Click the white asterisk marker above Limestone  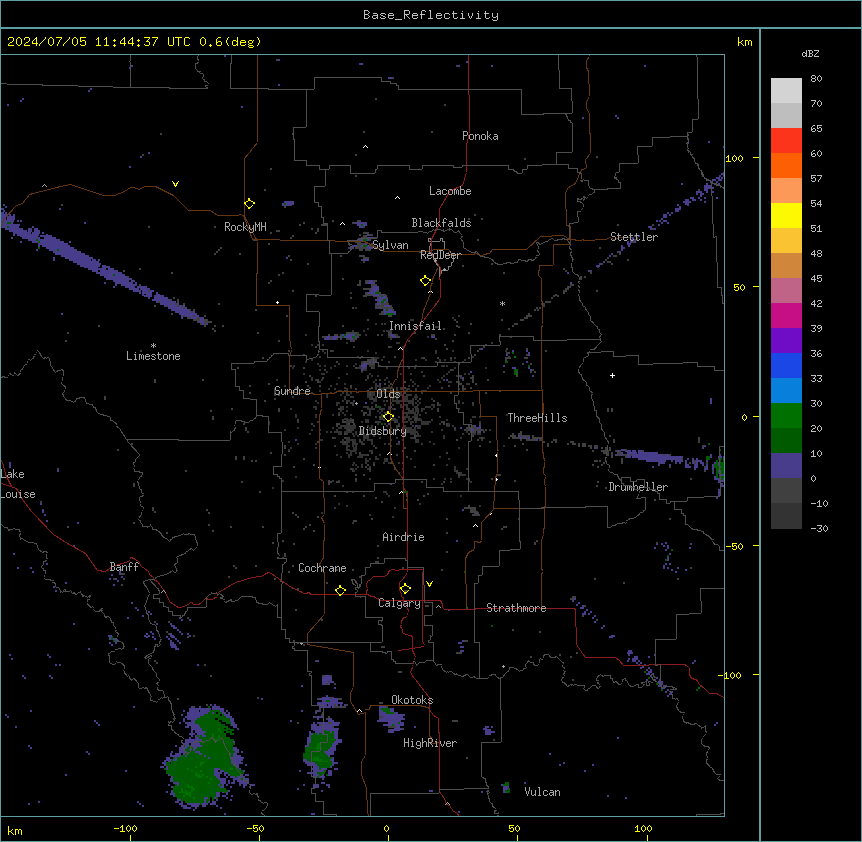coord(153,346)
